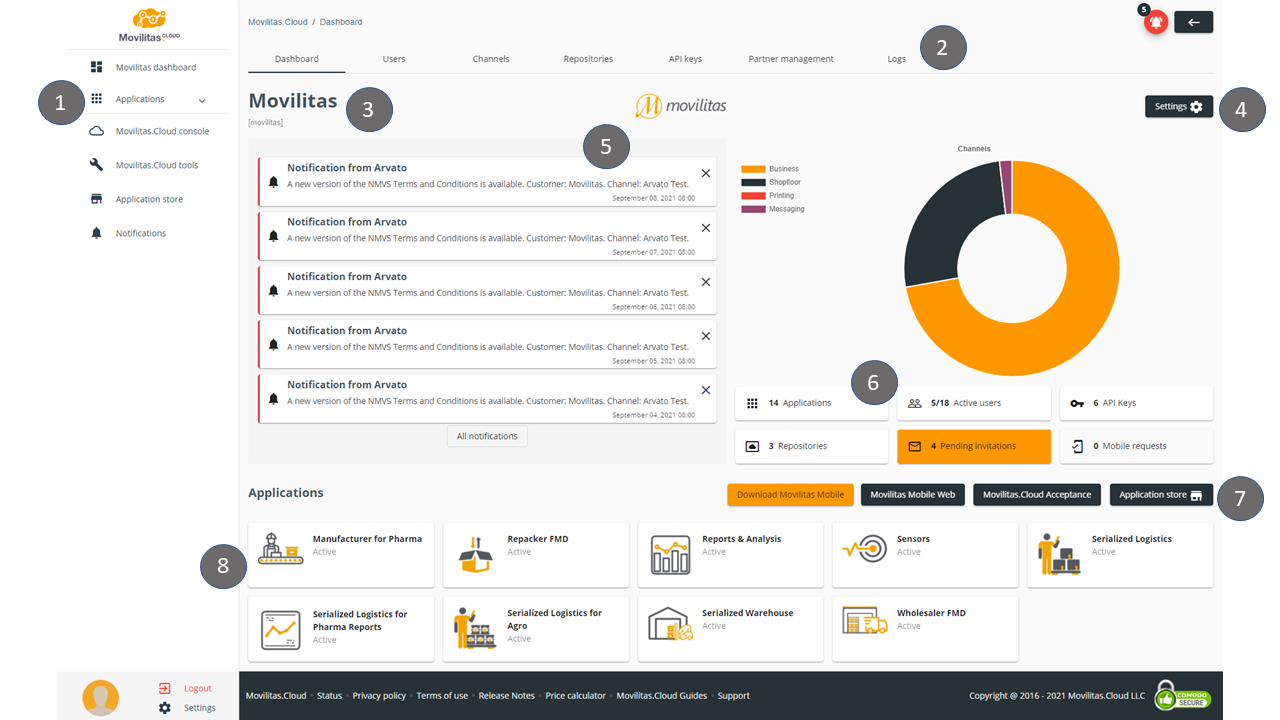Dismiss the September 08 Arvato notification
Image resolution: width=1280 pixels, height=720 pixels.
[x=706, y=173]
